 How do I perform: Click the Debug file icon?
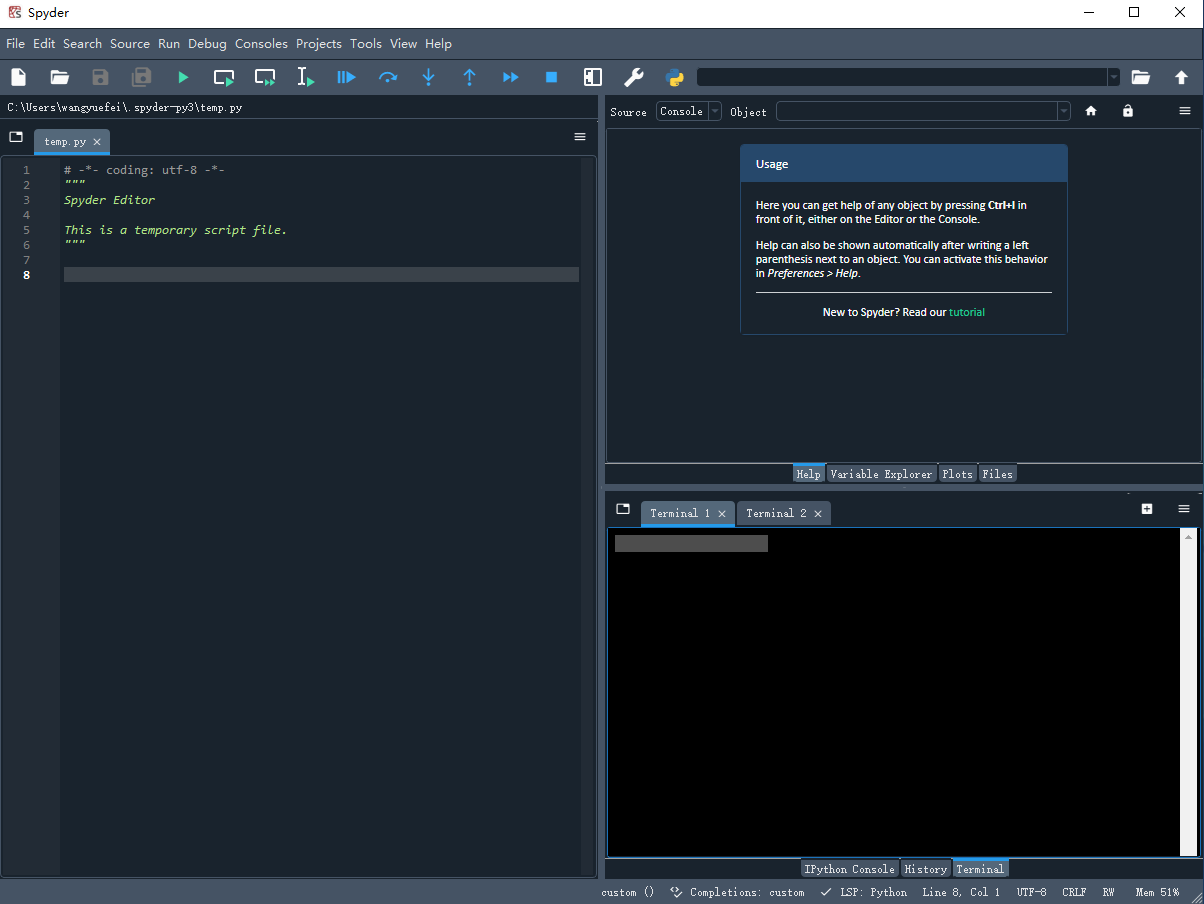point(346,77)
